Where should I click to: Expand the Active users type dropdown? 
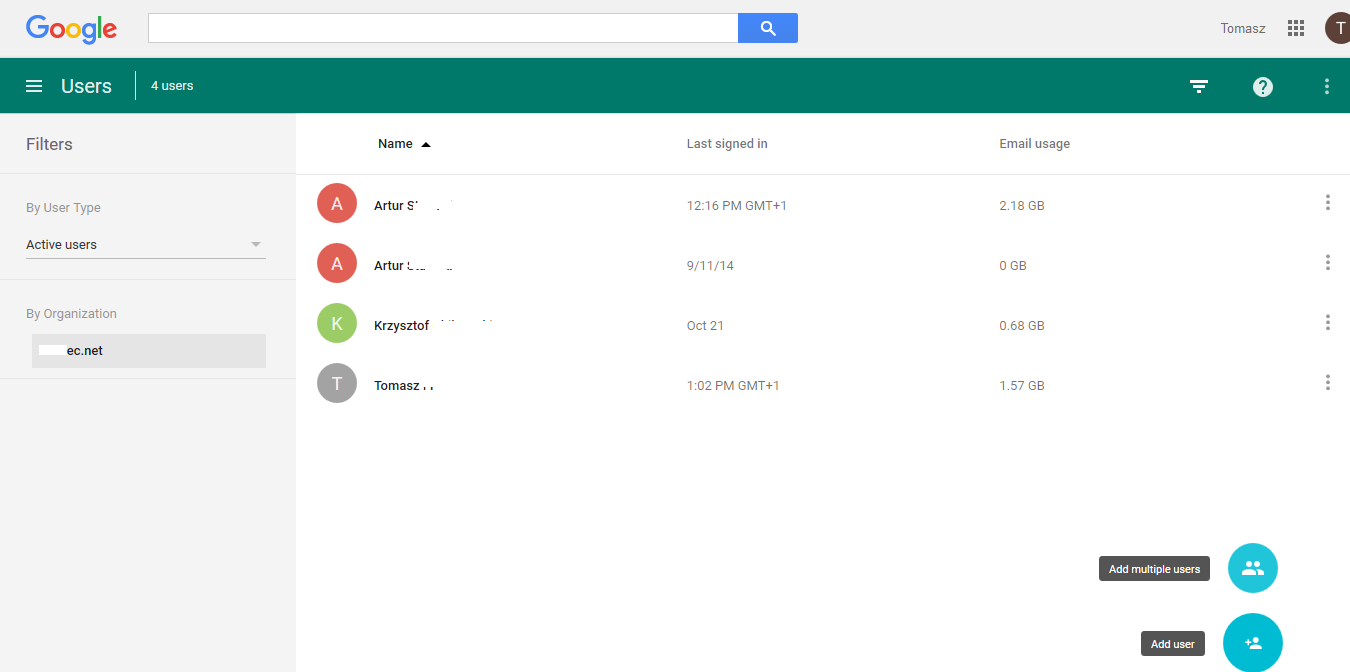point(146,245)
